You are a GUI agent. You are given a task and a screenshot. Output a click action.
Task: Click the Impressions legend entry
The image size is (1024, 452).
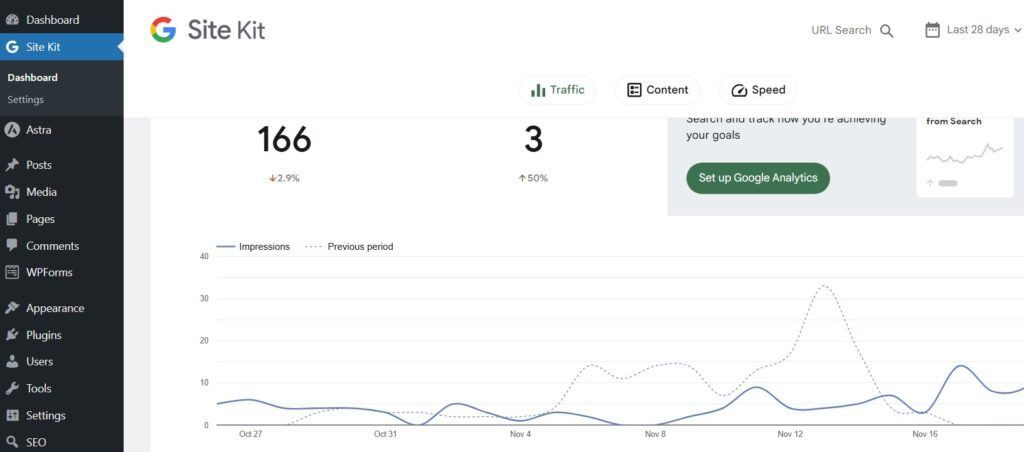253,247
